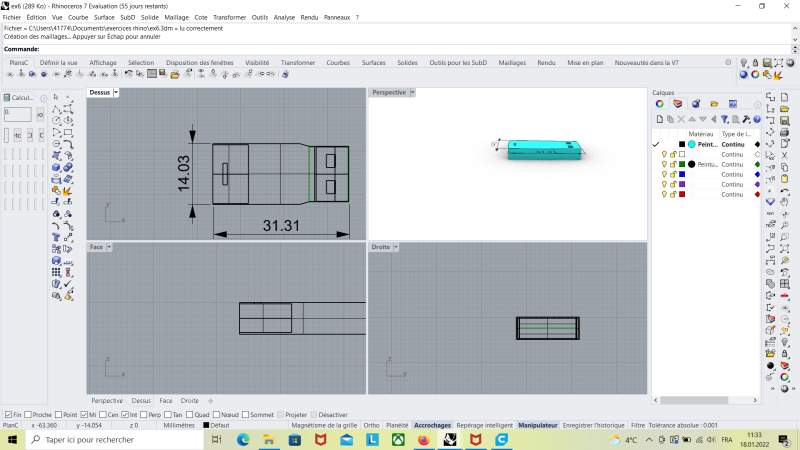Toggle the Fin object snap checkbox
Screen dimensions: 800x450
[7, 415]
